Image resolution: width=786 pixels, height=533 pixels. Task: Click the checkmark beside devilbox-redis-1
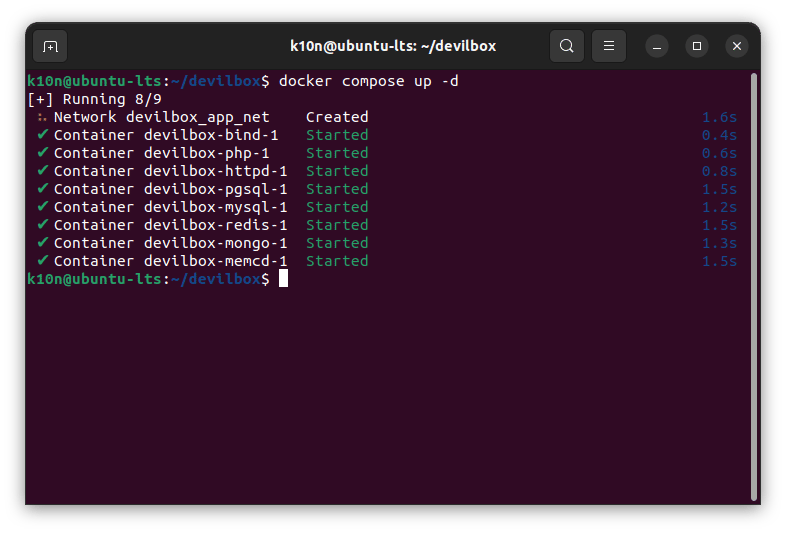point(42,225)
